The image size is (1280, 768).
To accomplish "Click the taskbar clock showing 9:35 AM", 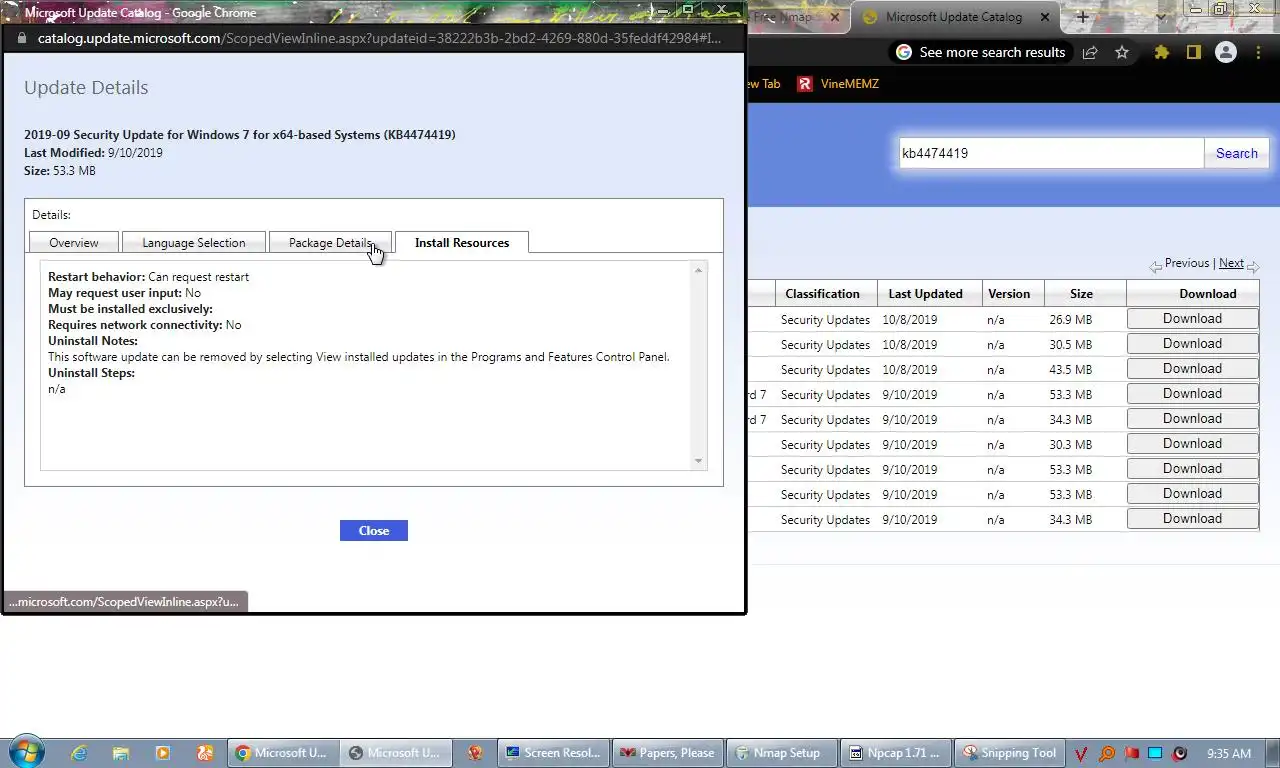I will [x=1229, y=753].
